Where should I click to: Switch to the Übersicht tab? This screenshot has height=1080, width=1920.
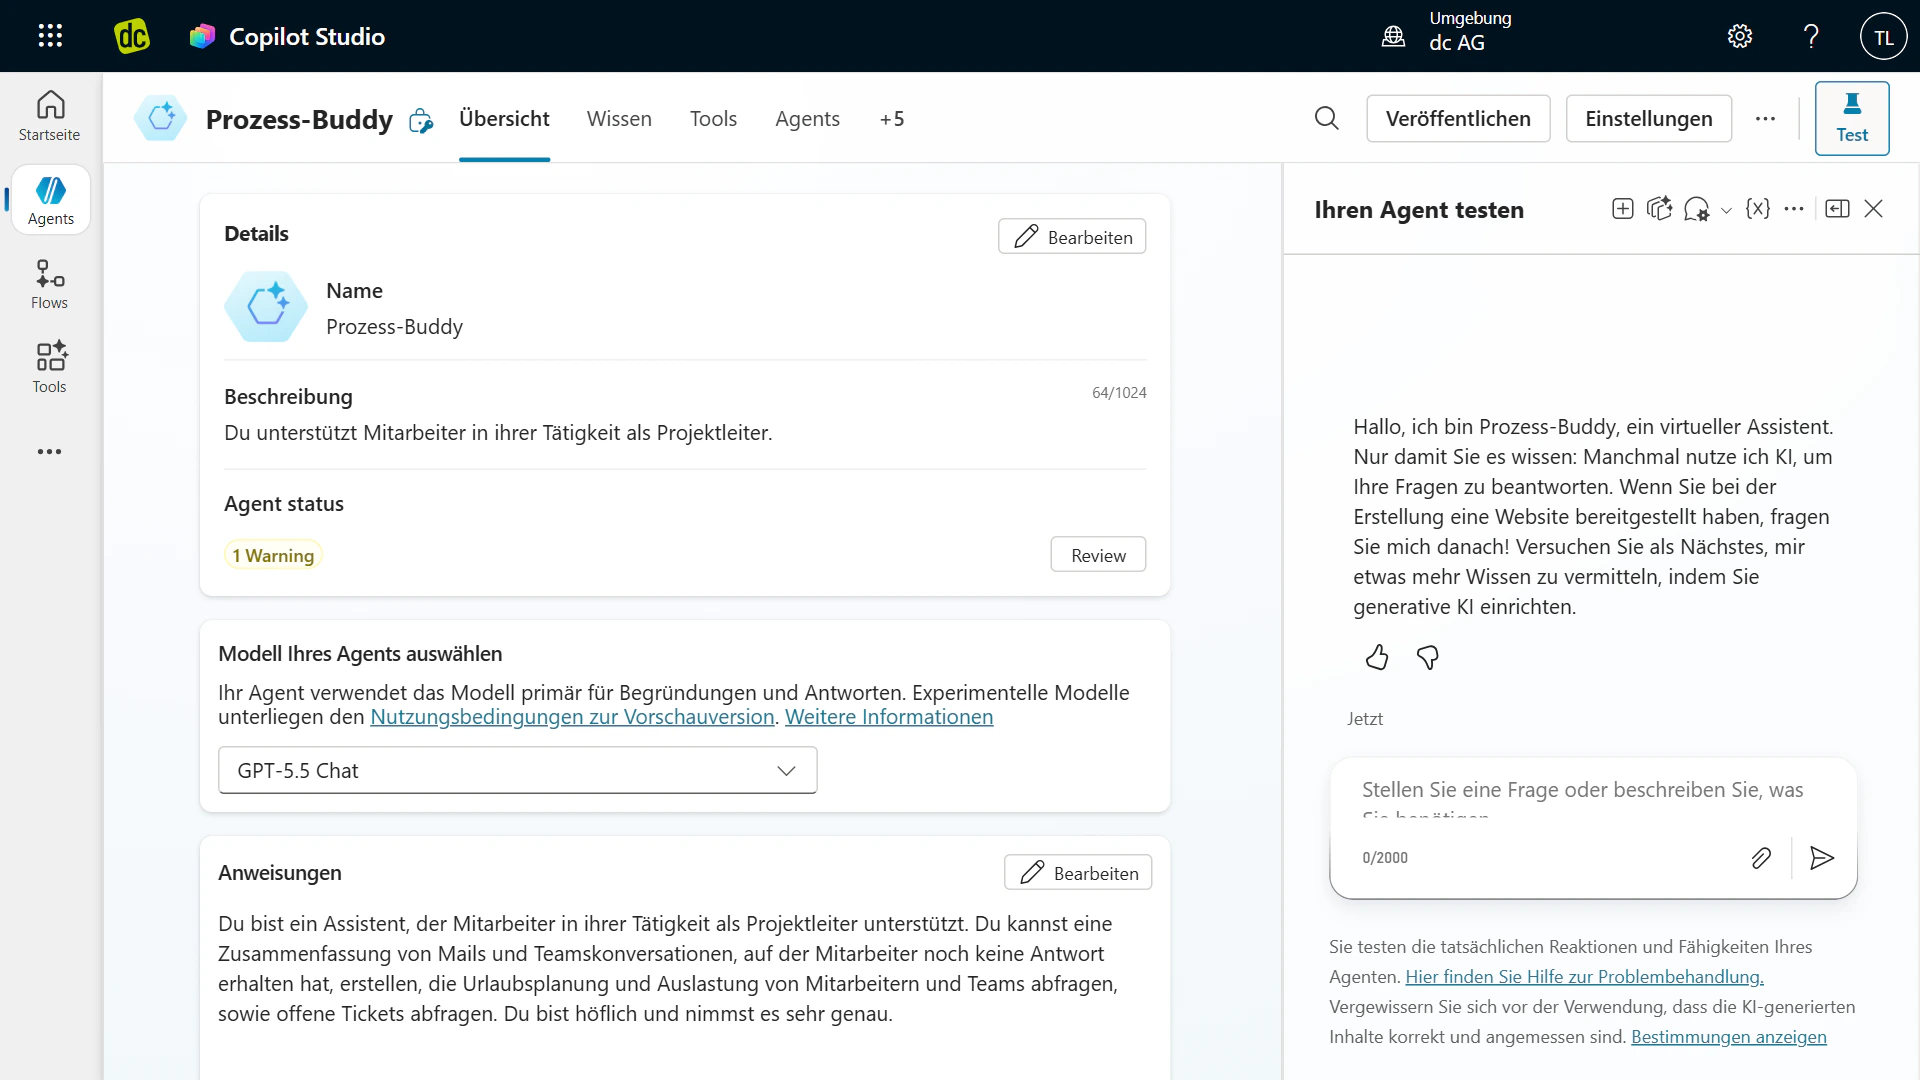coord(504,119)
